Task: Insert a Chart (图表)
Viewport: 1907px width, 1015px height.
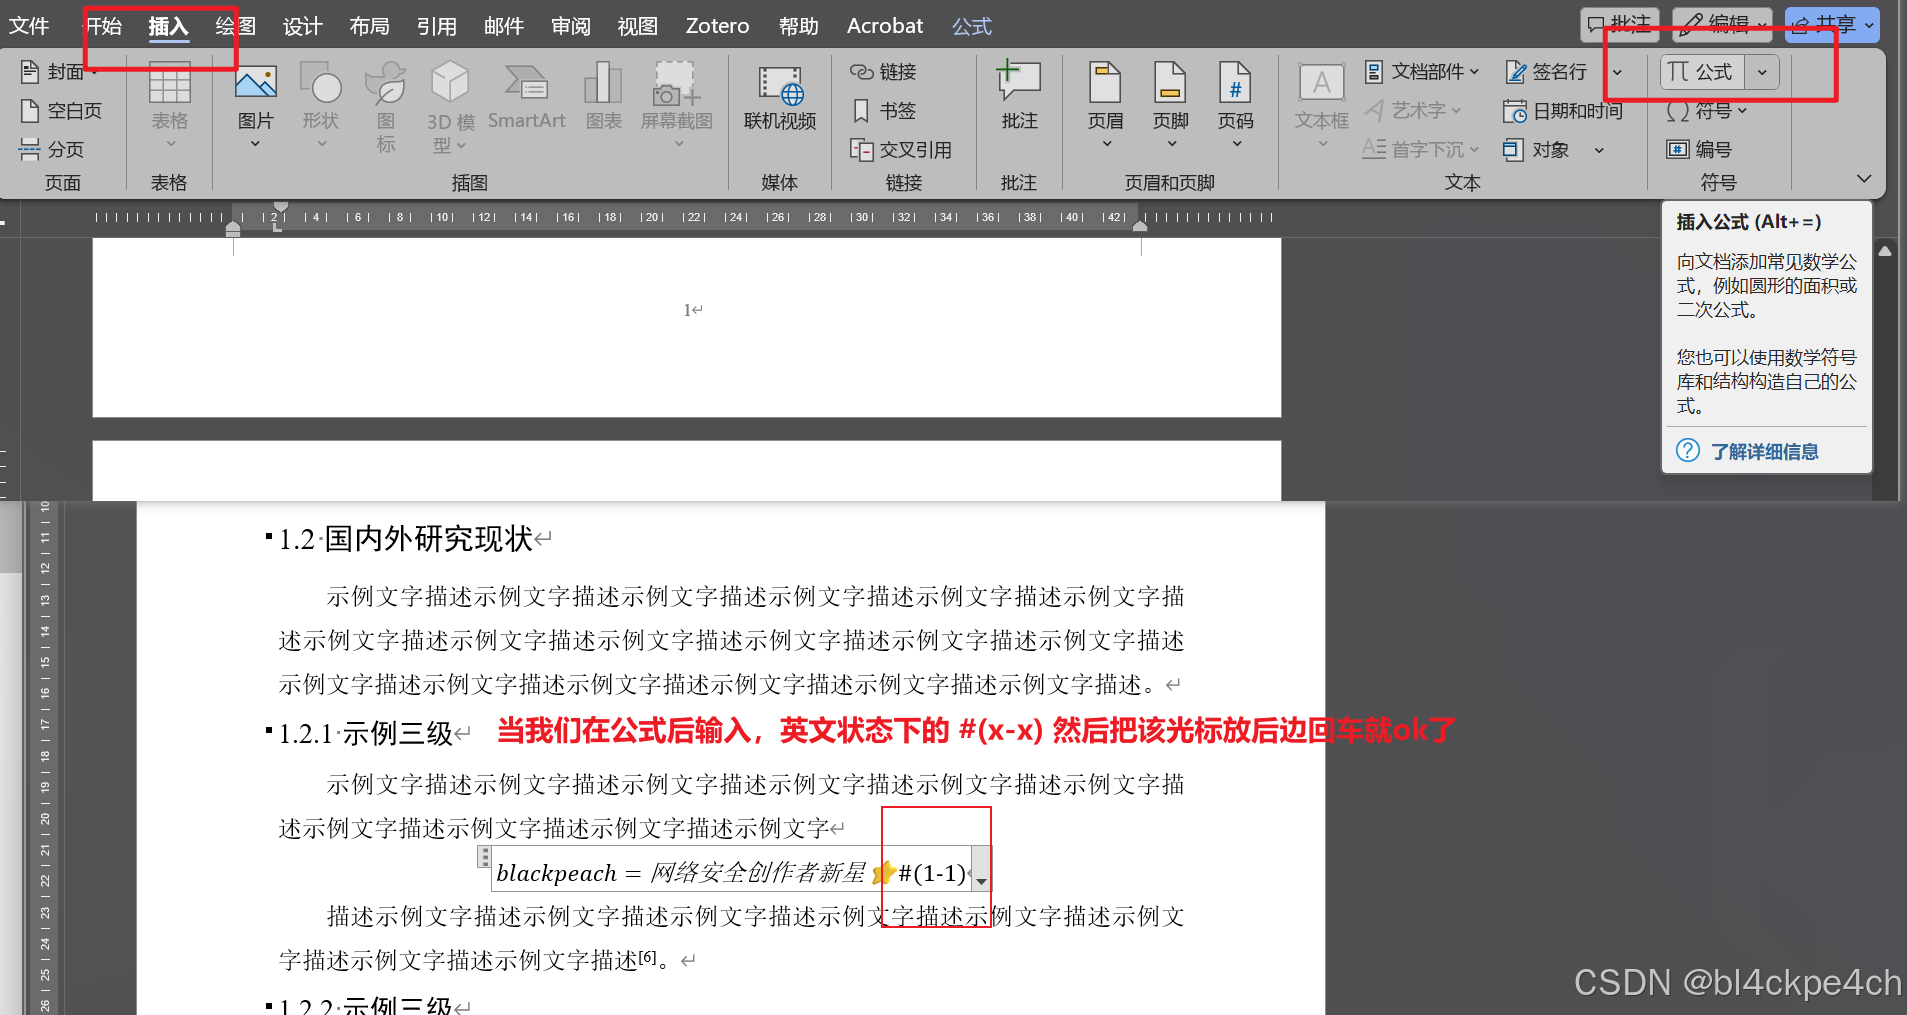Action: point(603,96)
